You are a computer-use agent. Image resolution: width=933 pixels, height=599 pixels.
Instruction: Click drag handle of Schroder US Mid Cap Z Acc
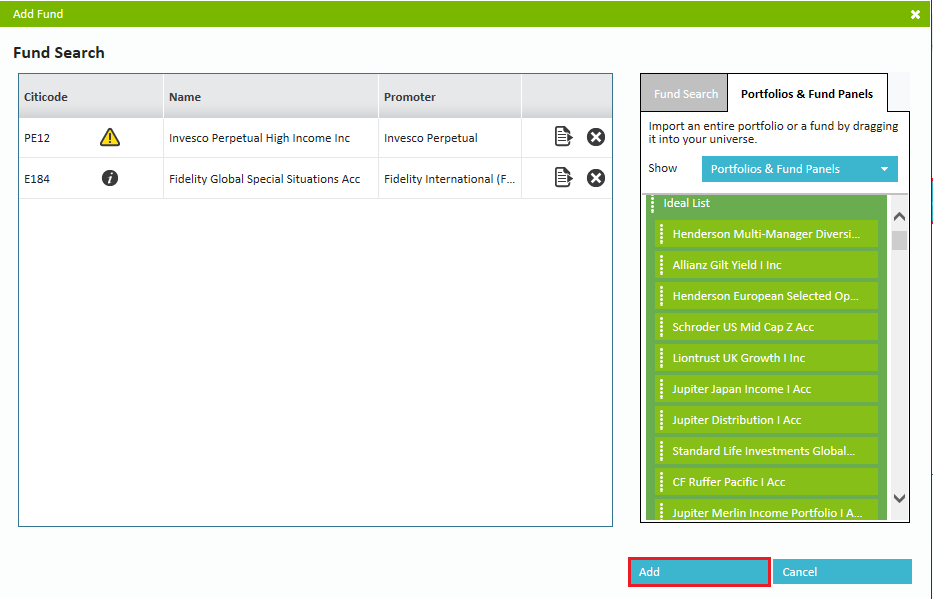click(662, 327)
